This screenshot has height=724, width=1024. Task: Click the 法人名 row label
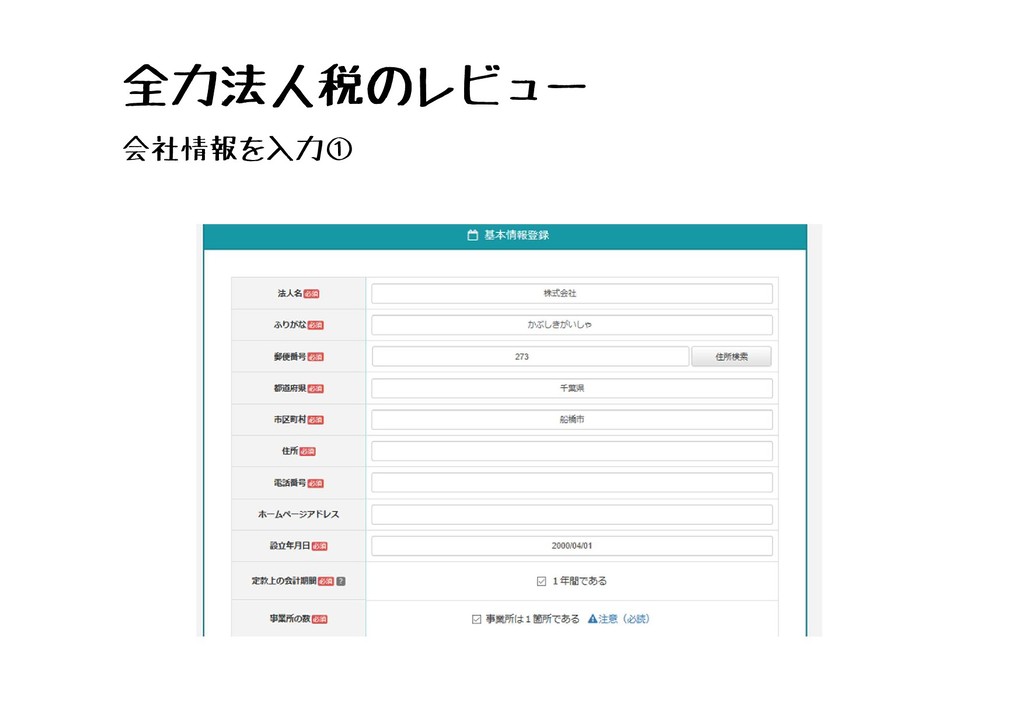[290, 293]
